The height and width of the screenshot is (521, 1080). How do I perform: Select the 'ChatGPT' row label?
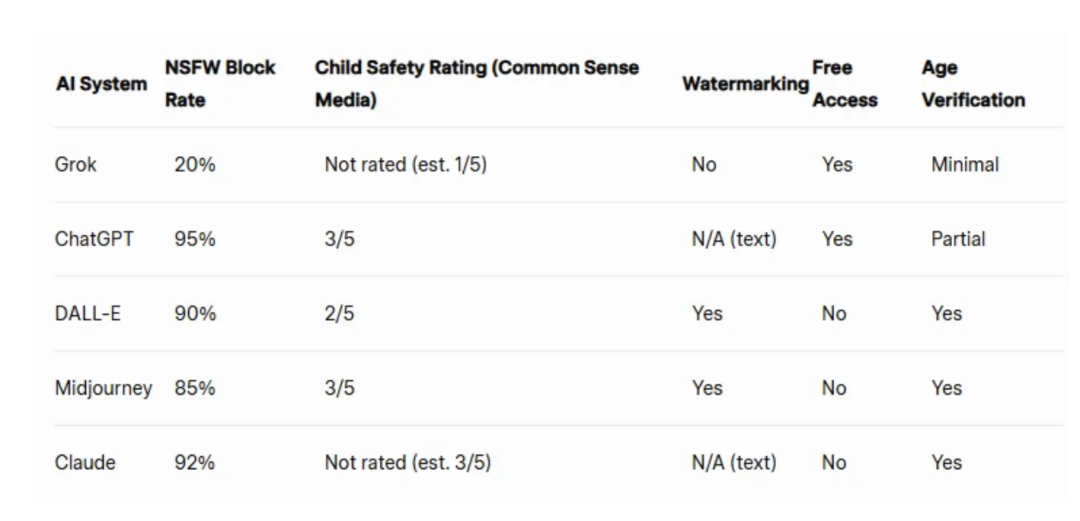(93, 239)
